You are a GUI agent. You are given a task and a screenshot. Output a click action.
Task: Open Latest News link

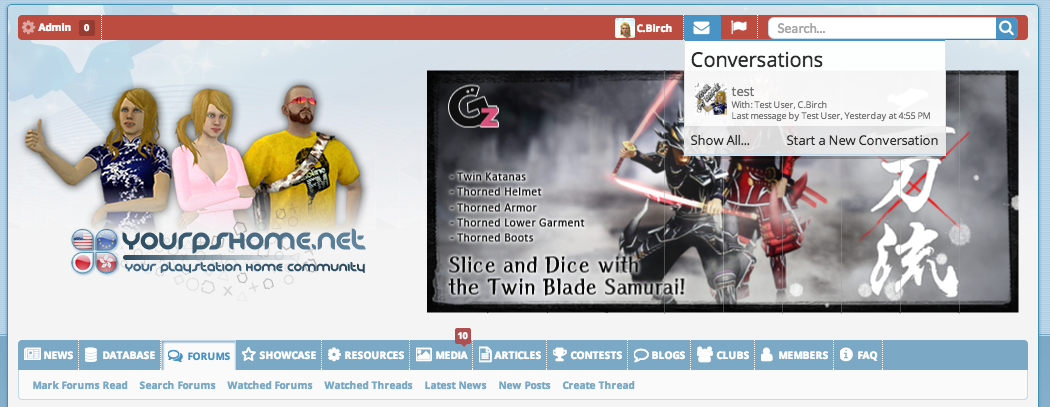tap(455, 386)
